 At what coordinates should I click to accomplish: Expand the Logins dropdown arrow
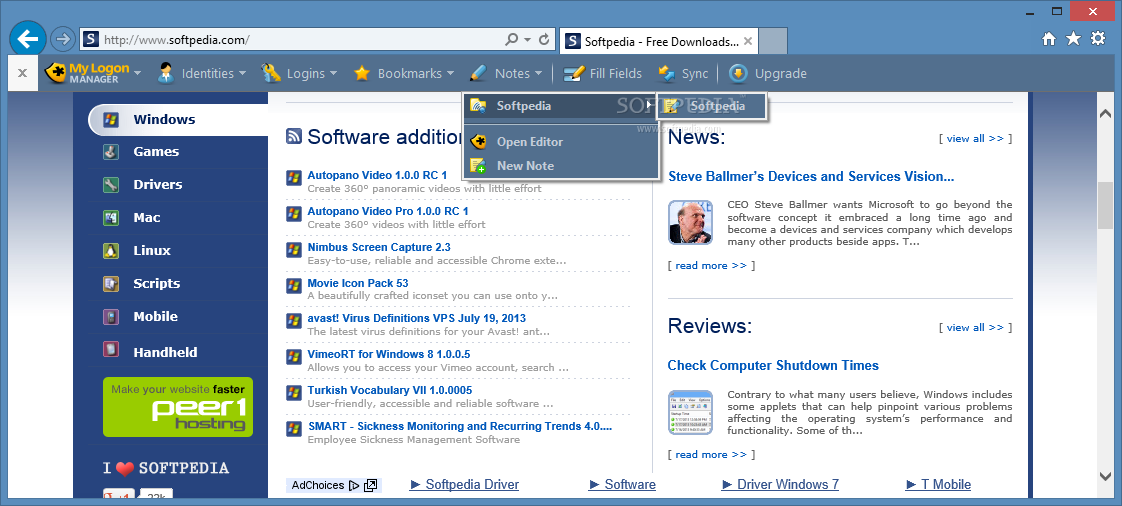(333, 73)
